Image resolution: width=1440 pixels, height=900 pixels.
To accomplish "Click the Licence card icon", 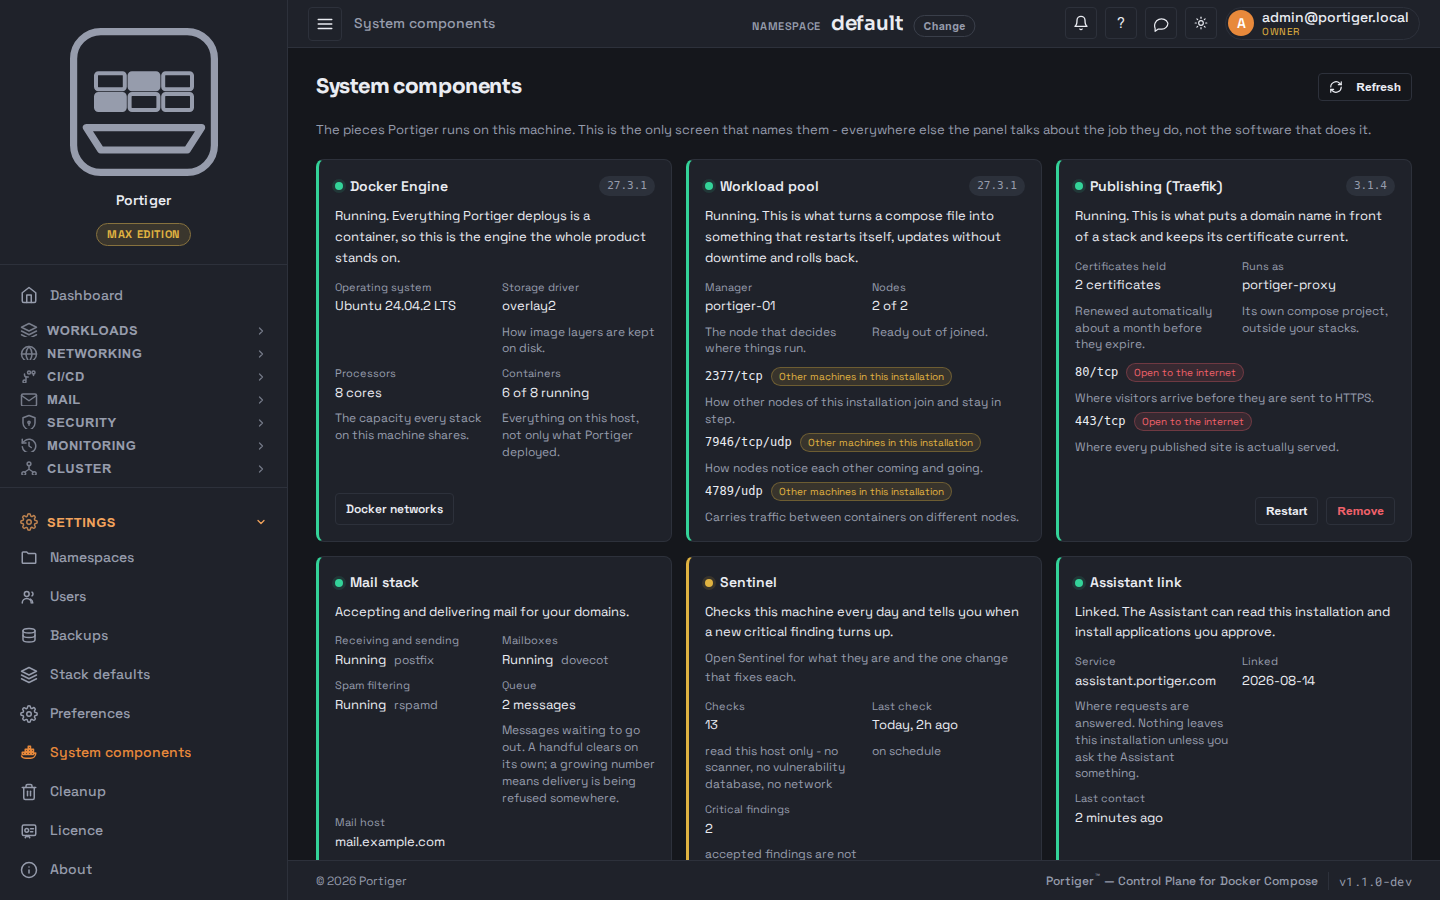I will coord(29,830).
